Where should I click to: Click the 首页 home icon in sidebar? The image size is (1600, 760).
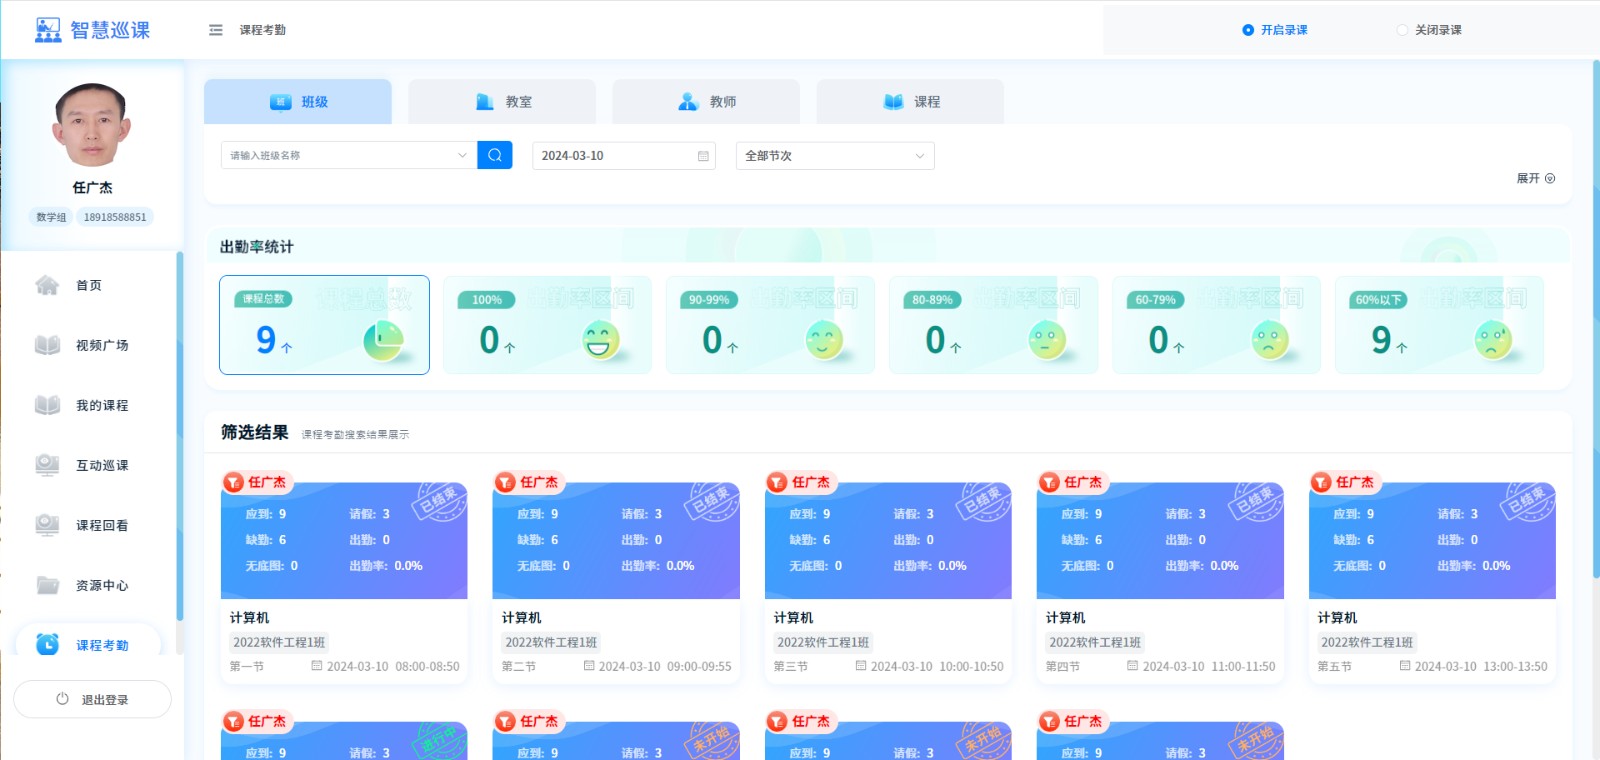(x=47, y=285)
